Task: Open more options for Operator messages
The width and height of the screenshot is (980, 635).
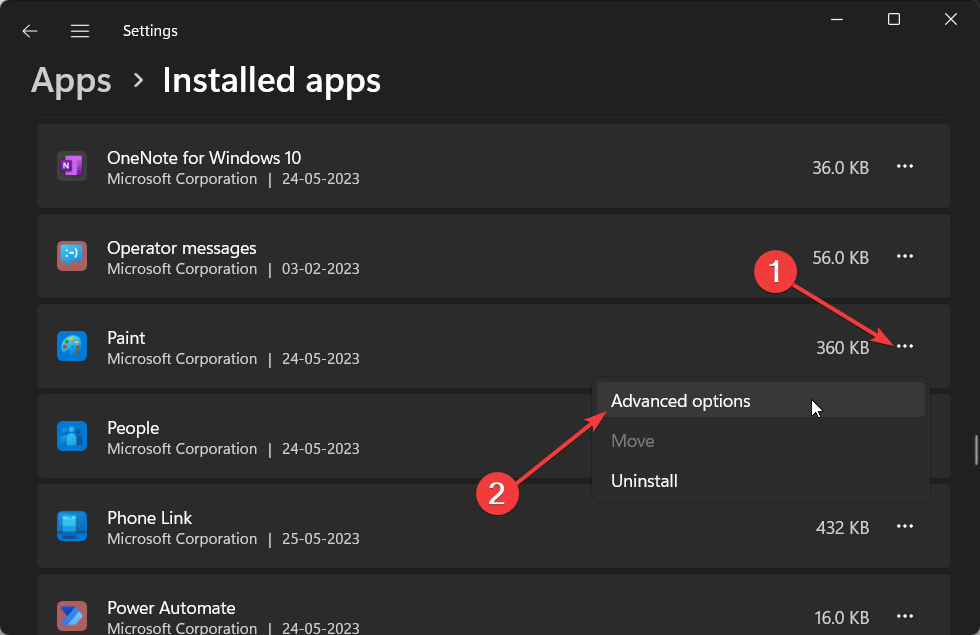Action: [x=905, y=256]
